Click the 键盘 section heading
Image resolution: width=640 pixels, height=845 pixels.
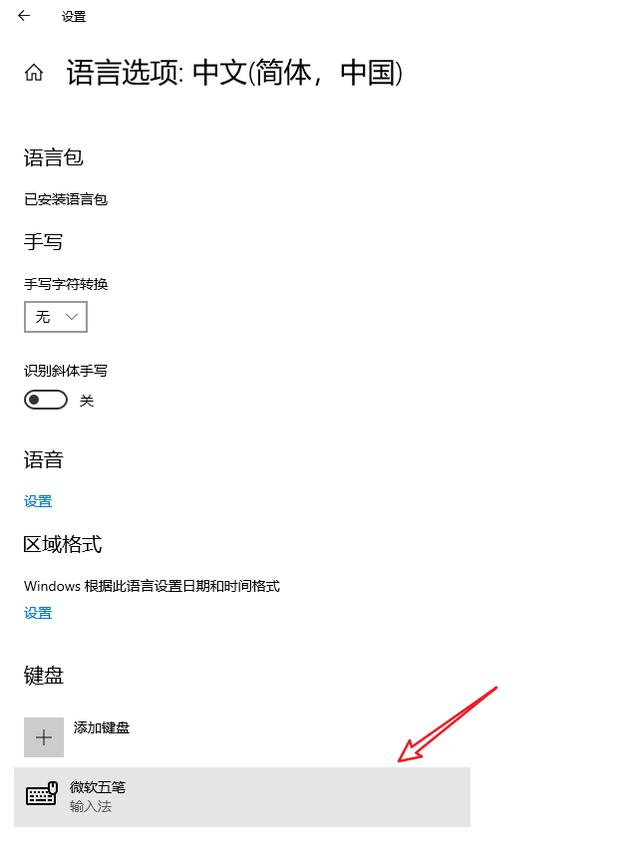coord(44,675)
